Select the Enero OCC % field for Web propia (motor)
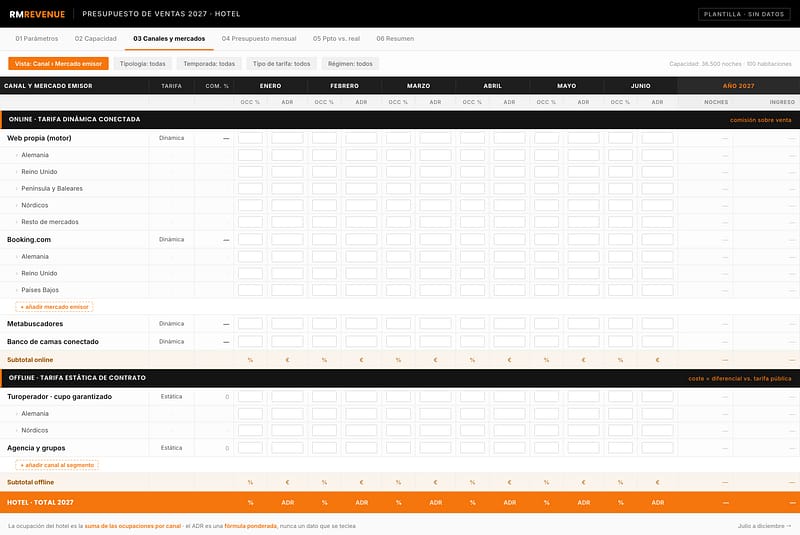Image resolution: width=800 pixels, height=535 pixels. pyautogui.click(x=251, y=138)
